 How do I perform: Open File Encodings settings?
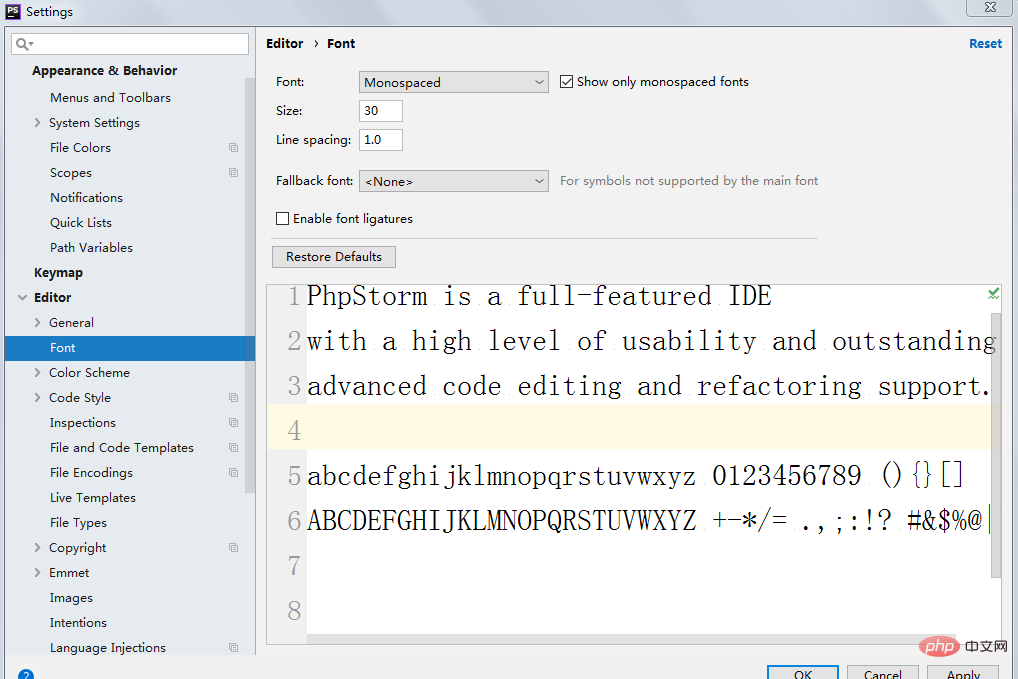click(x=91, y=473)
